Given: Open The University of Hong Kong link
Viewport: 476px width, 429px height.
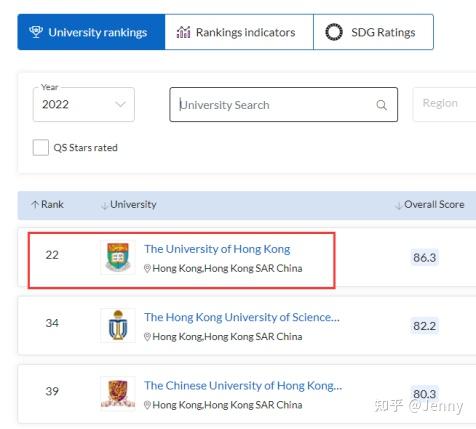Looking at the screenshot, I should pyautogui.click(x=217, y=249).
